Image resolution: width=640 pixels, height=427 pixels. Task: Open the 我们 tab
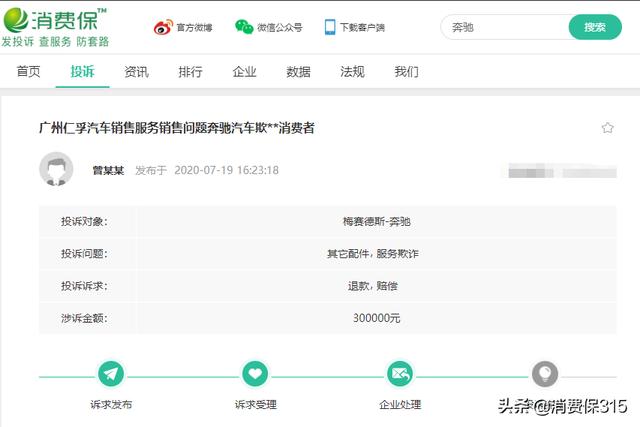(x=407, y=71)
